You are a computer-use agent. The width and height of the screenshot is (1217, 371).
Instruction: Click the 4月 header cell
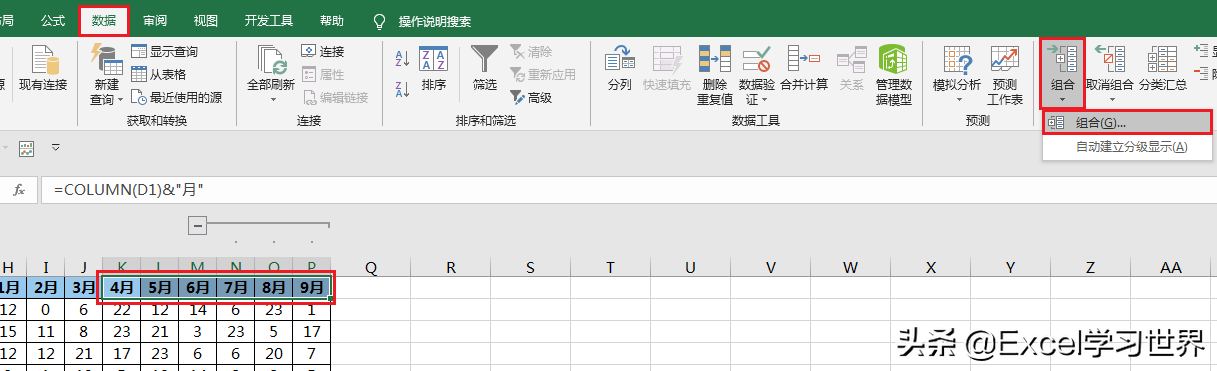121,288
